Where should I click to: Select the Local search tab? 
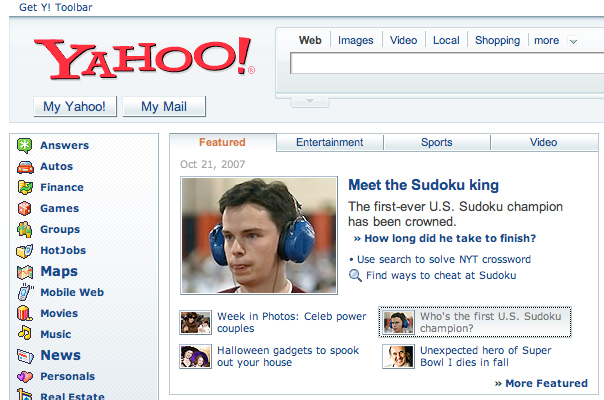coord(446,40)
